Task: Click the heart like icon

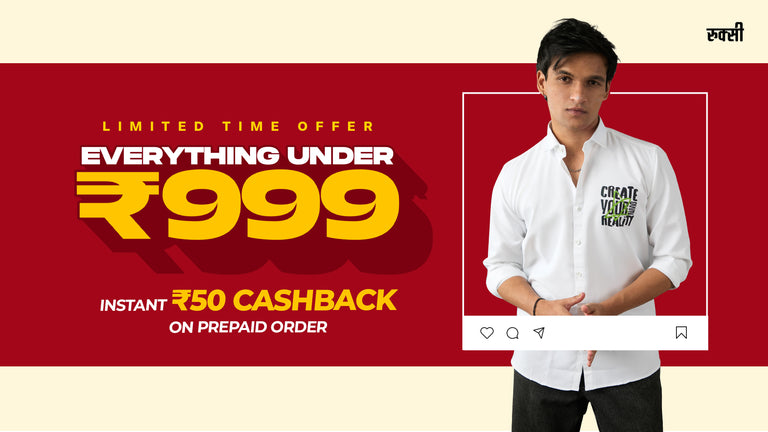Action: [x=486, y=333]
